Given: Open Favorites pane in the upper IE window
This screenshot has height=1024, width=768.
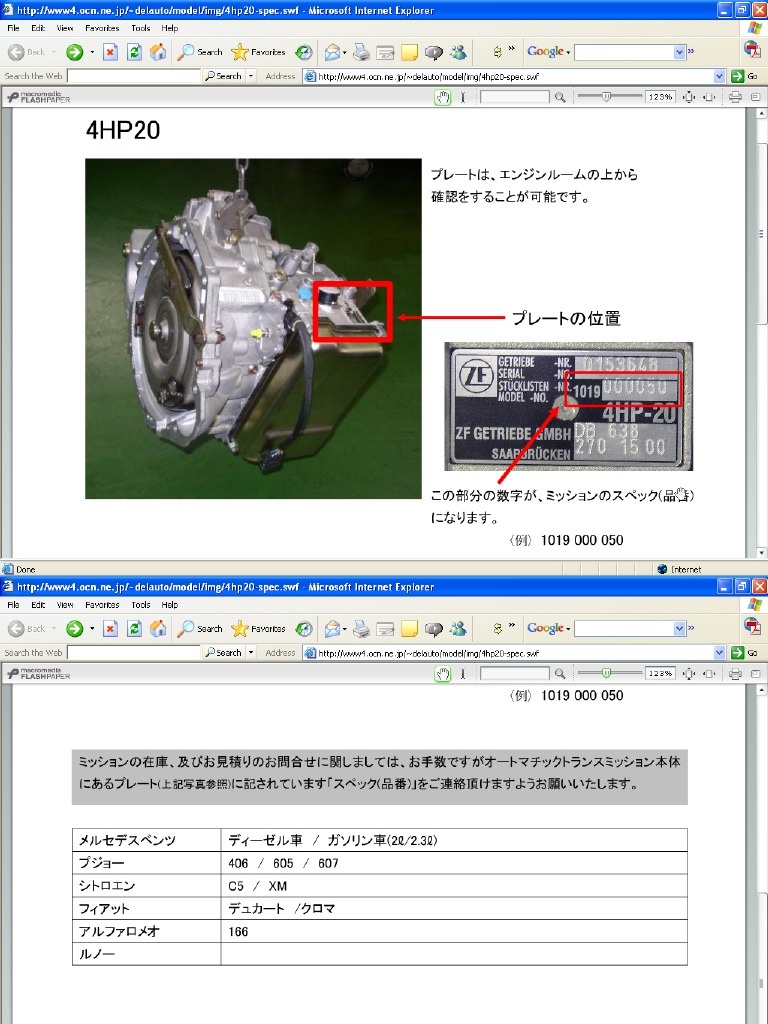Looking at the screenshot, I should point(259,52).
